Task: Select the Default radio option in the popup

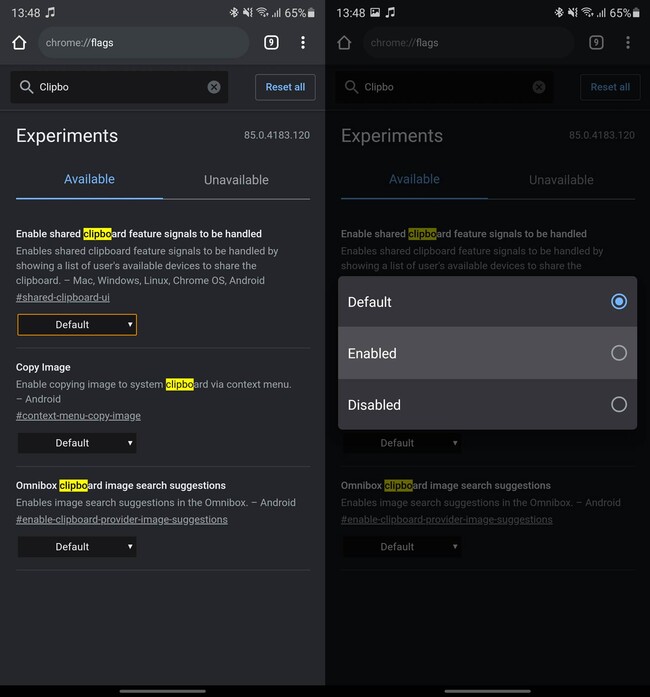Action: tap(618, 302)
